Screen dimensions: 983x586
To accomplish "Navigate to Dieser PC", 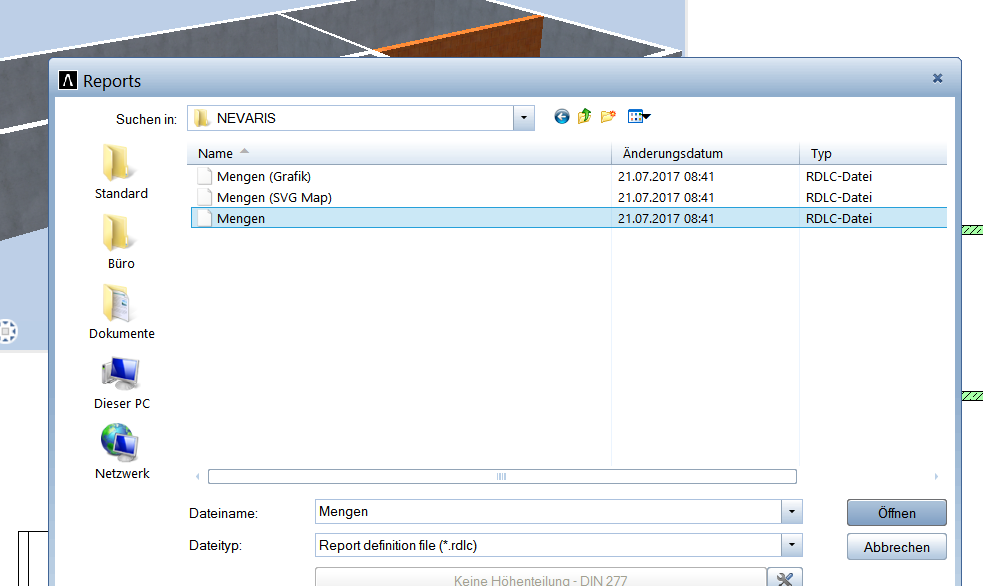I will 121,382.
